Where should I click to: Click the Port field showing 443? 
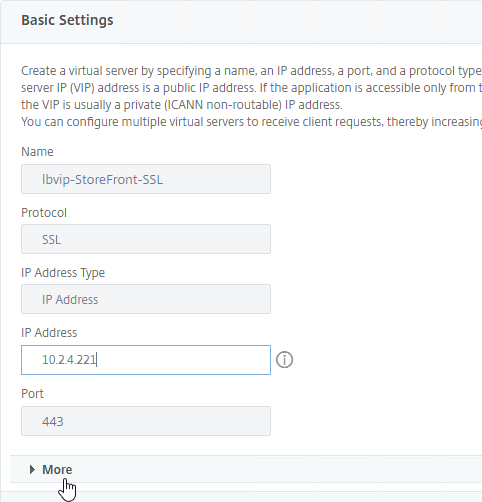pyautogui.click(x=146, y=421)
